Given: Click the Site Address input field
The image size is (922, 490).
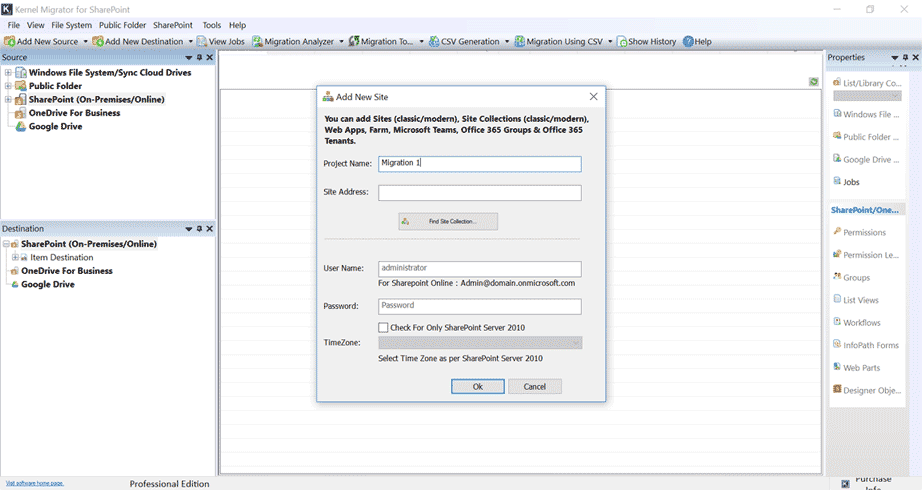Looking at the screenshot, I should [x=480, y=192].
